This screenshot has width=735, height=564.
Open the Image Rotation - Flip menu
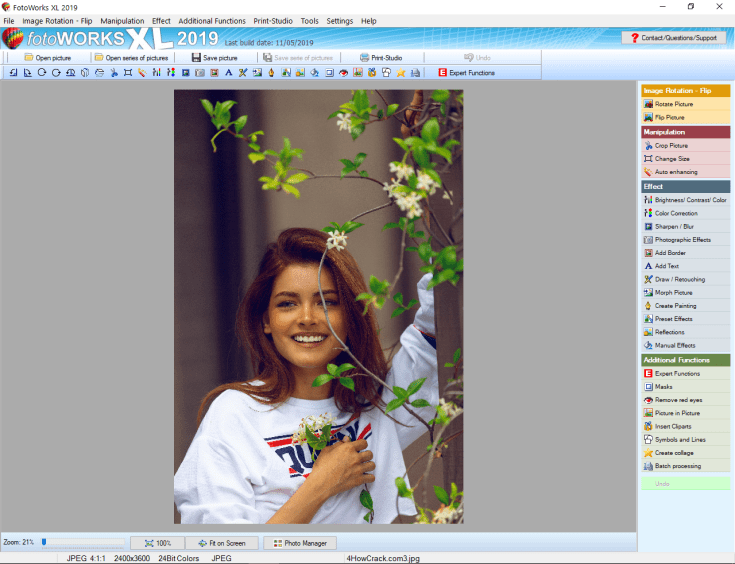[57, 21]
